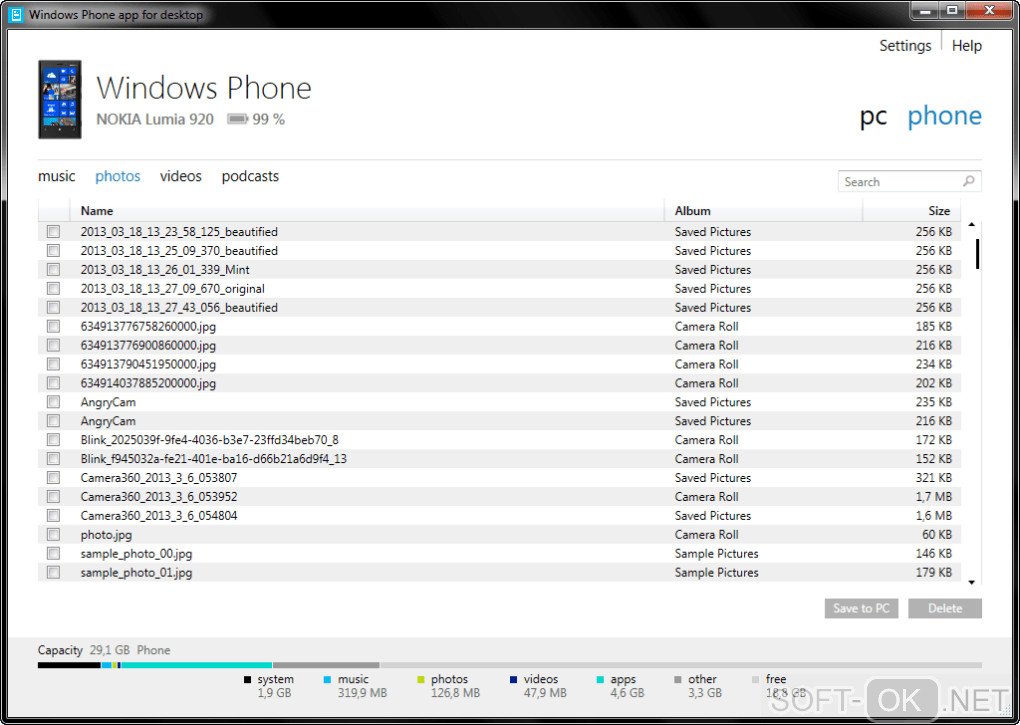
Task: Click the list scrollbar thumb
Action: [977, 254]
